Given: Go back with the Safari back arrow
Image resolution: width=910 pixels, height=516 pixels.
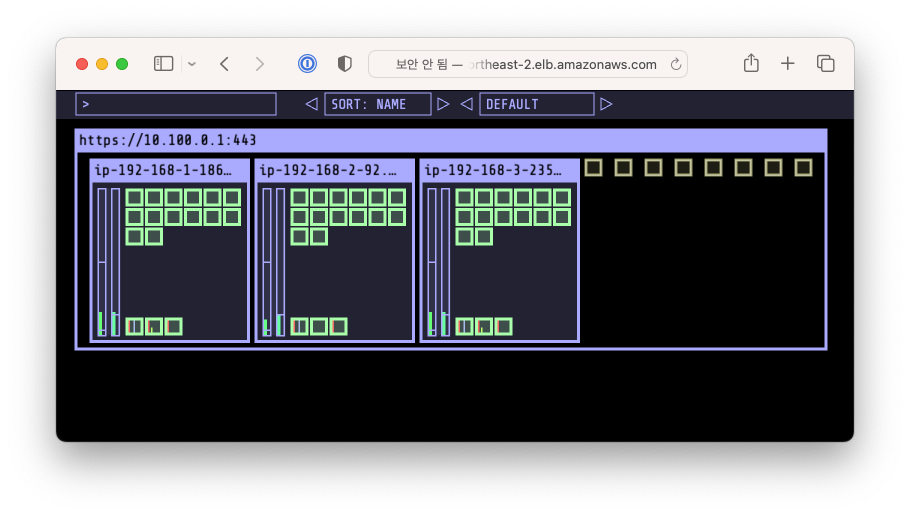Looking at the screenshot, I should click(x=225, y=64).
